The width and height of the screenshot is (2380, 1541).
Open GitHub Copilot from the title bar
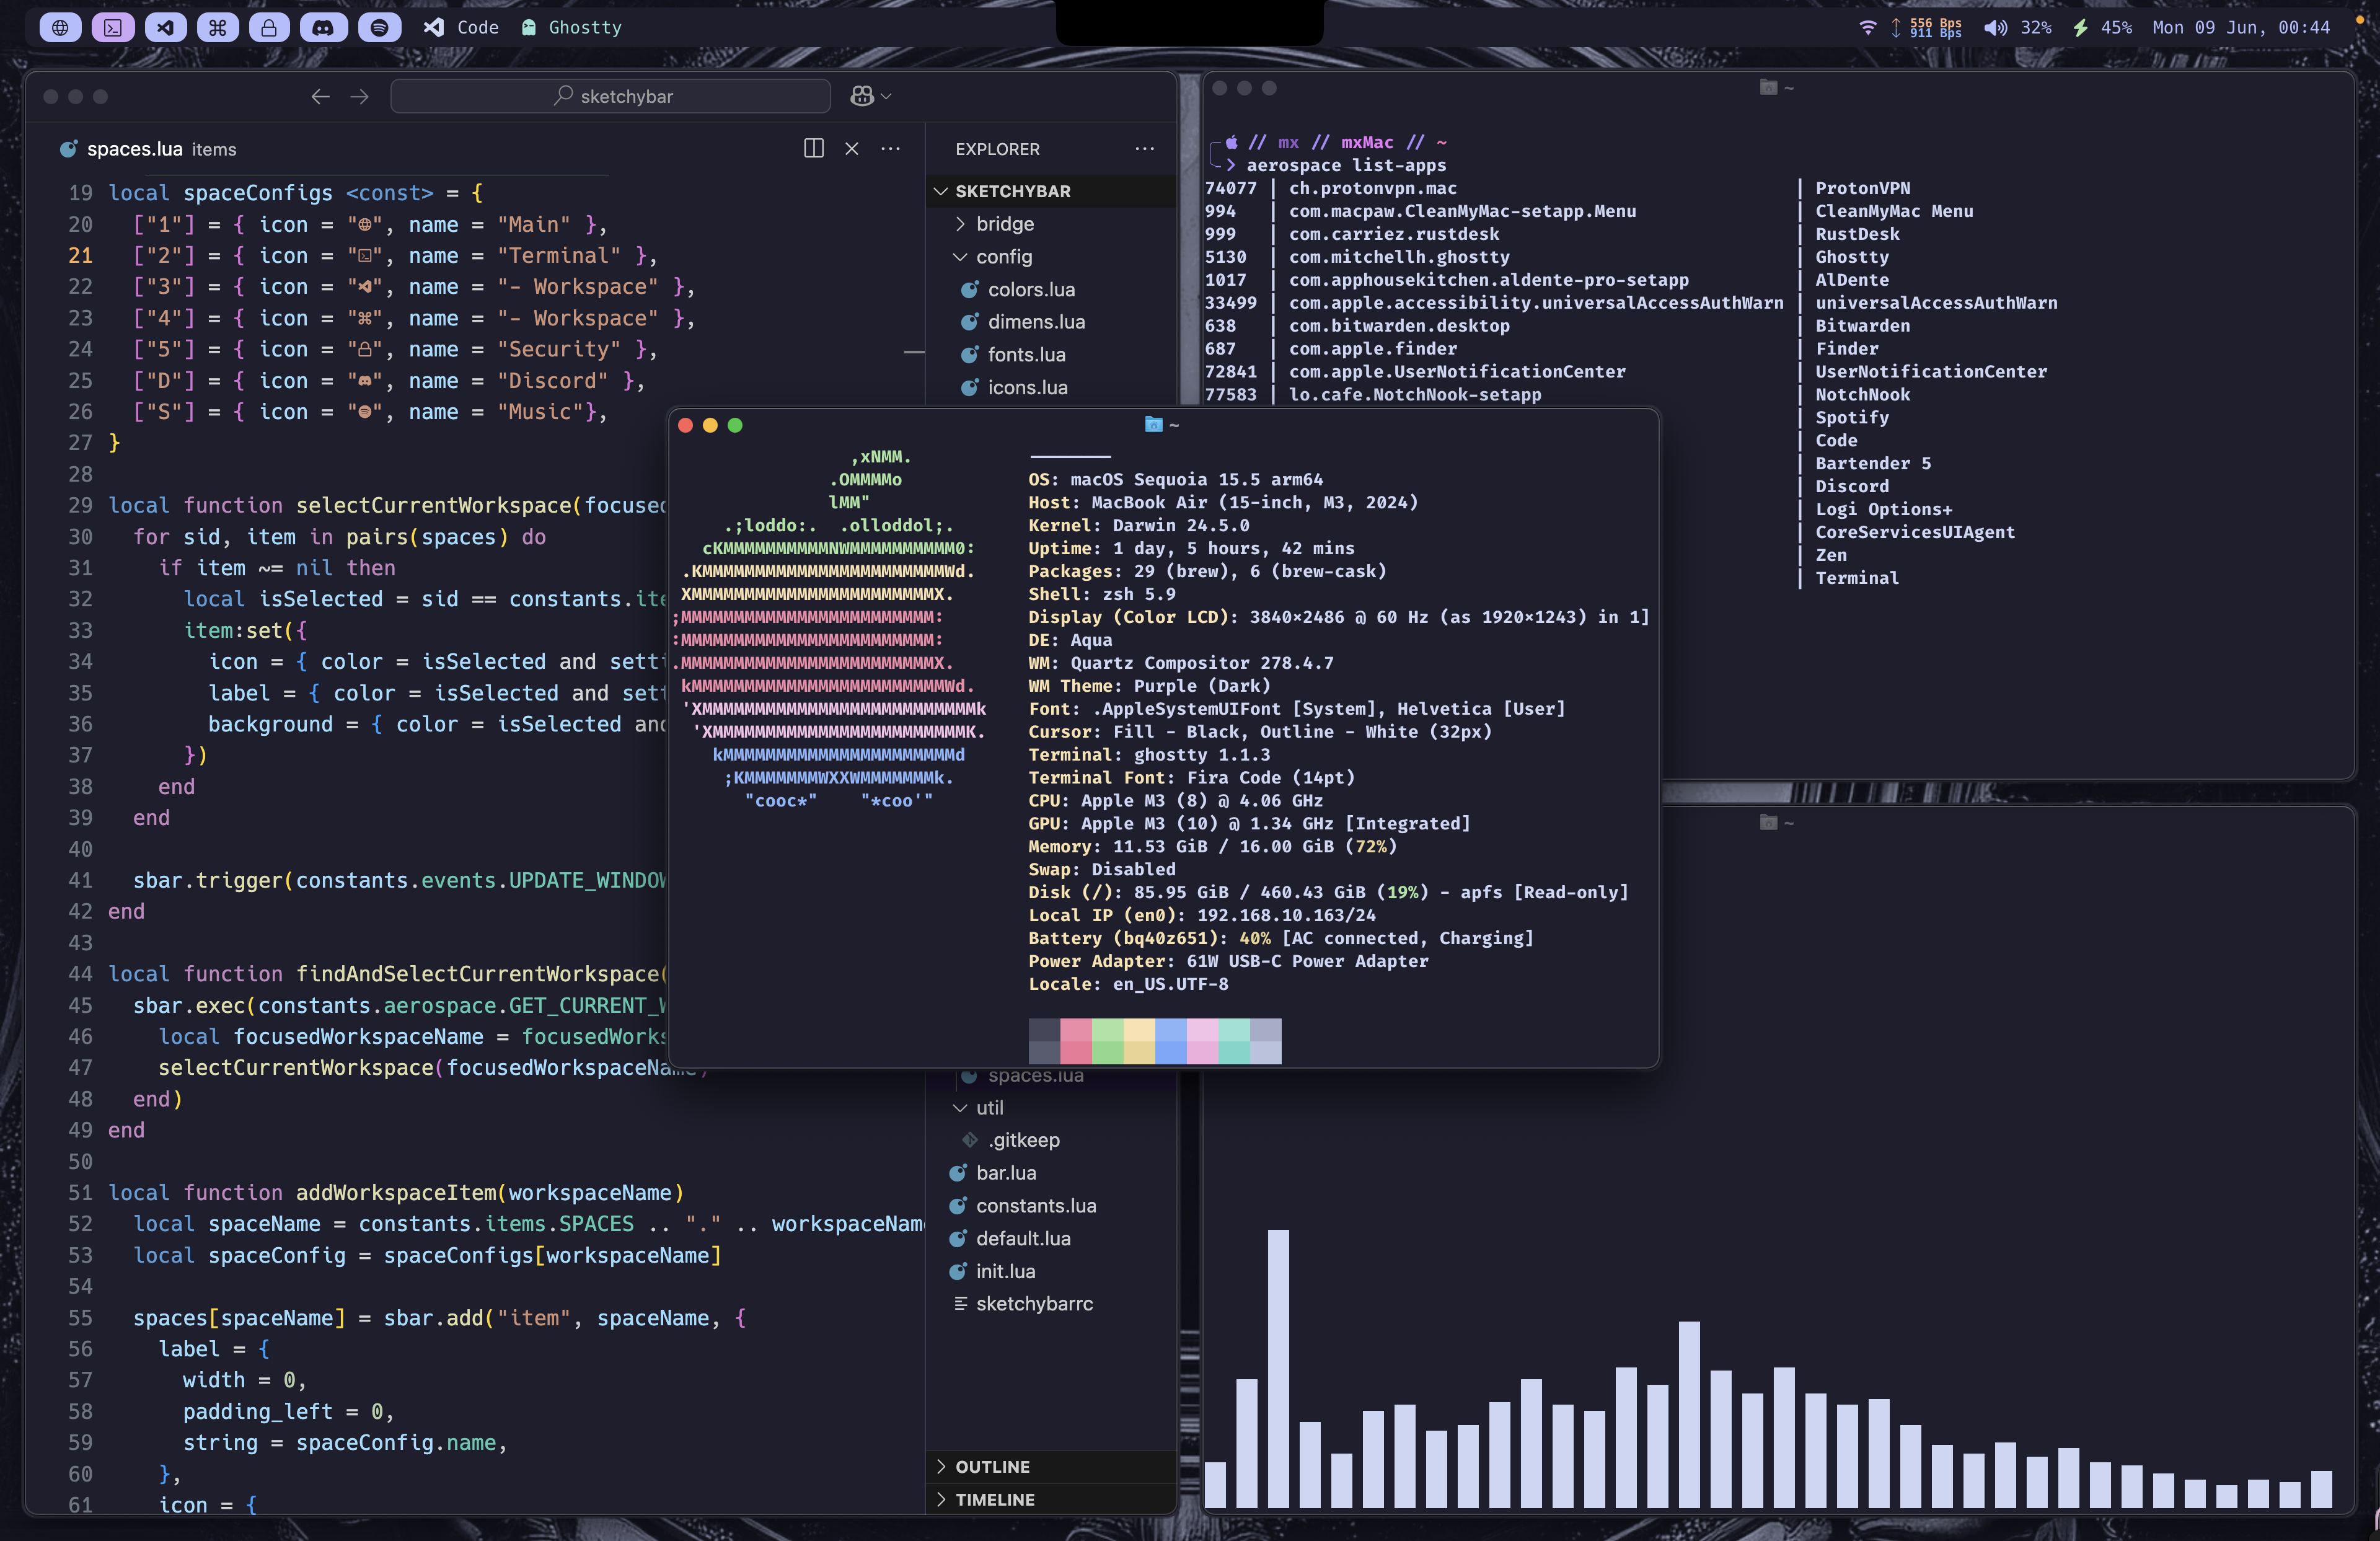point(862,95)
